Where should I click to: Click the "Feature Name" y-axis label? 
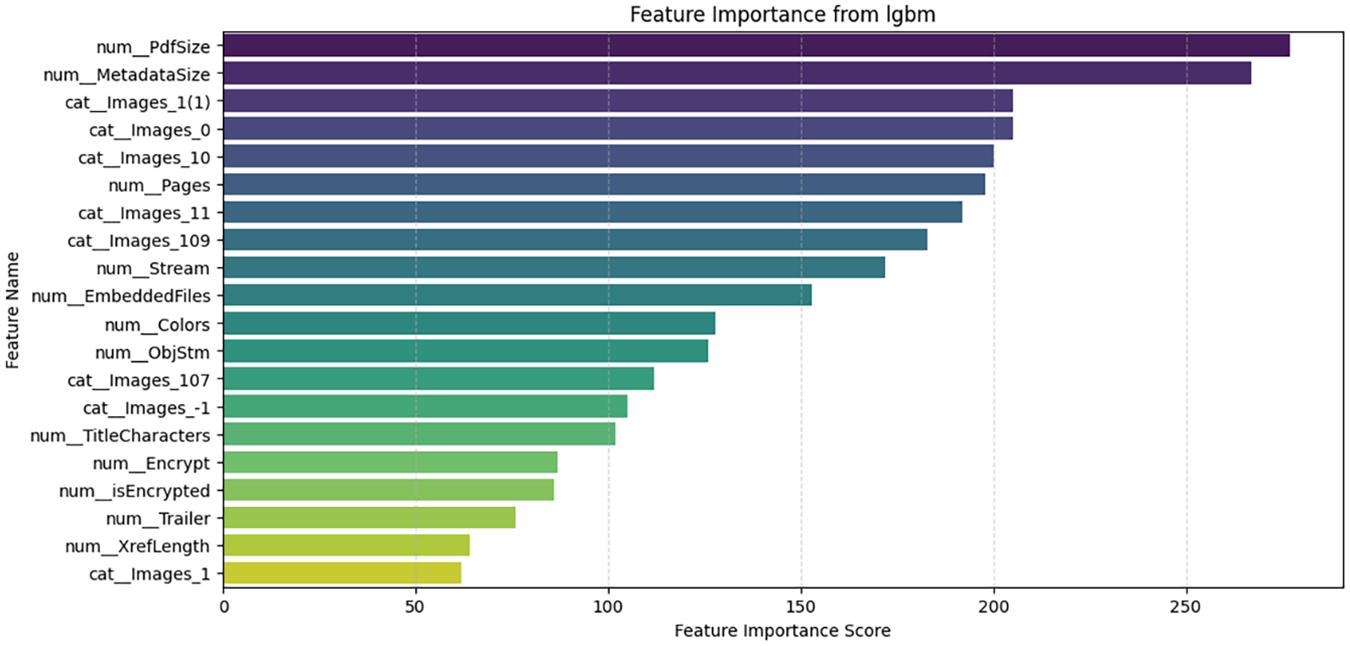point(12,310)
